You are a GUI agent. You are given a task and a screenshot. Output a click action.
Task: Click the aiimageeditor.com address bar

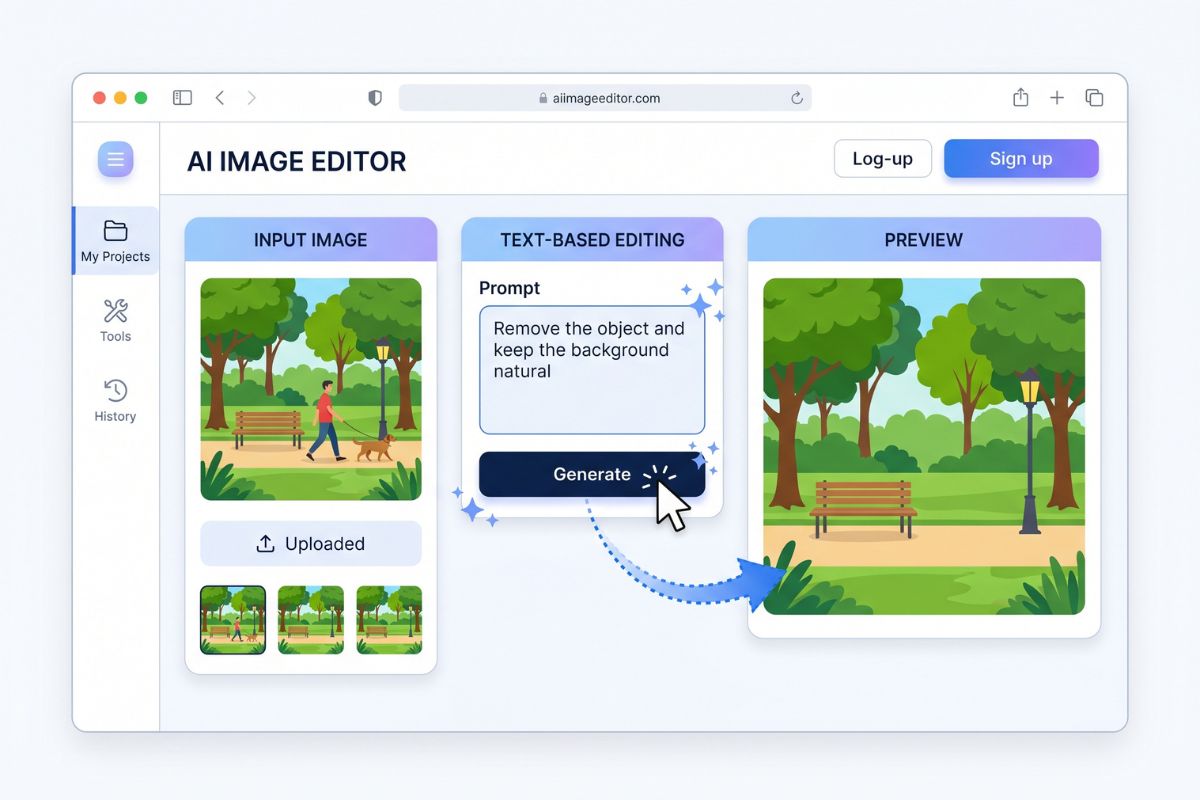coord(605,98)
